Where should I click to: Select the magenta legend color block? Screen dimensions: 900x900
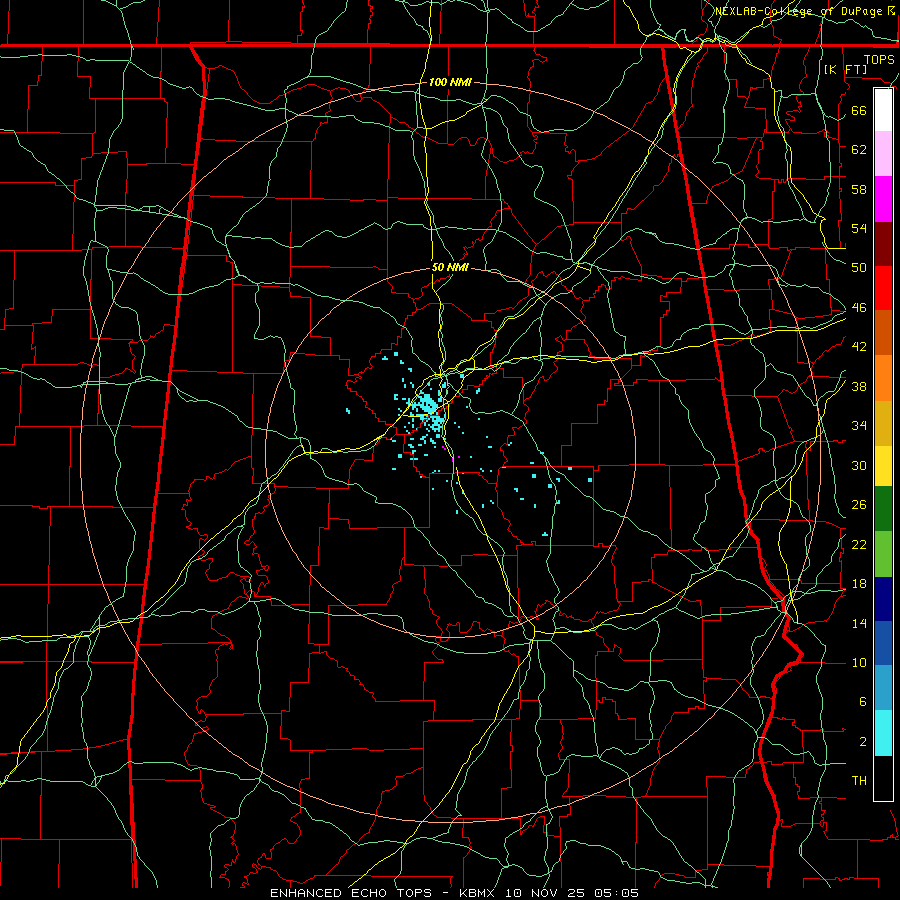pyautogui.click(x=883, y=199)
